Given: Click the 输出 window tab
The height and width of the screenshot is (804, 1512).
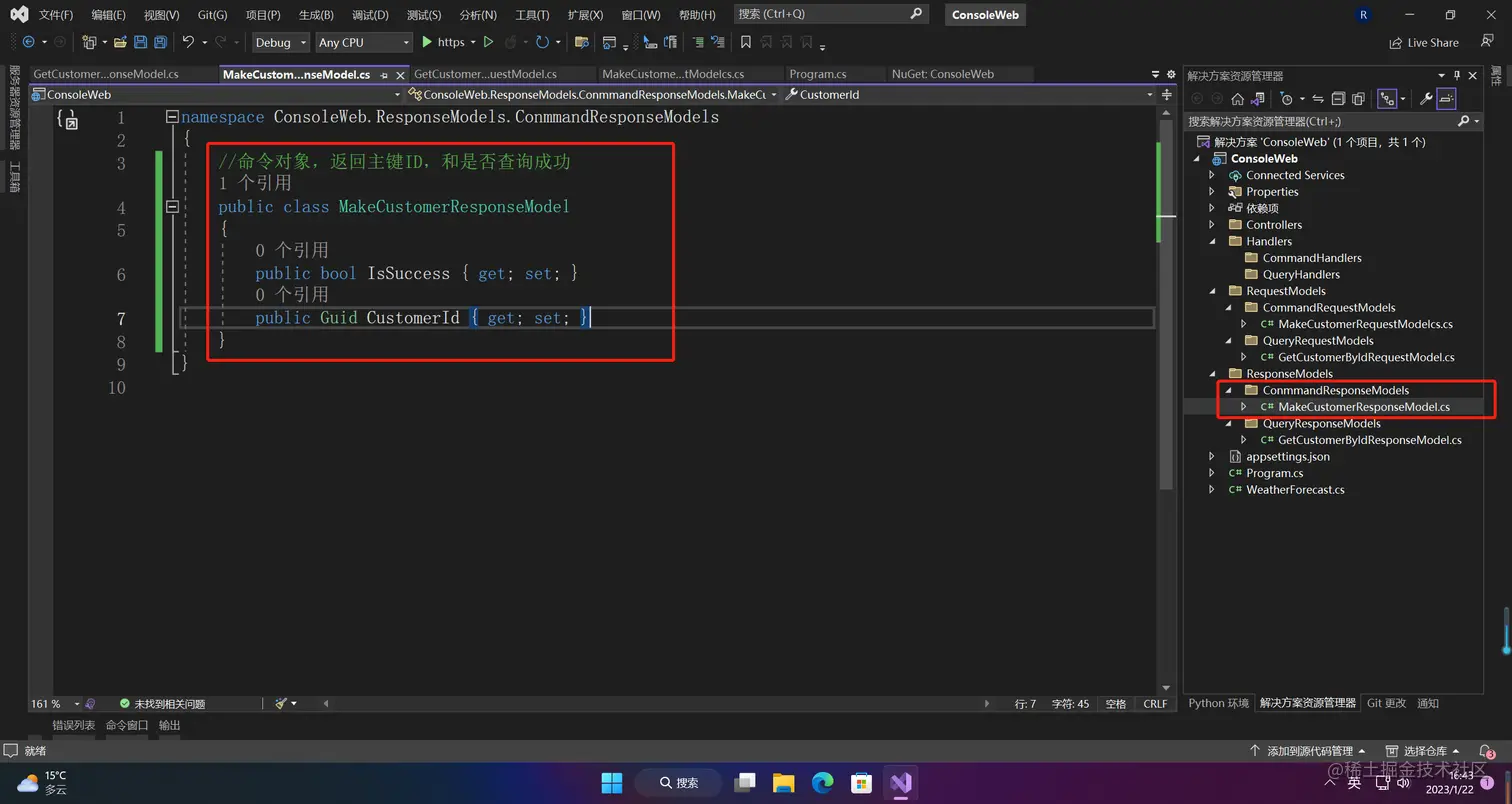Looking at the screenshot, I should click(170, 725).
